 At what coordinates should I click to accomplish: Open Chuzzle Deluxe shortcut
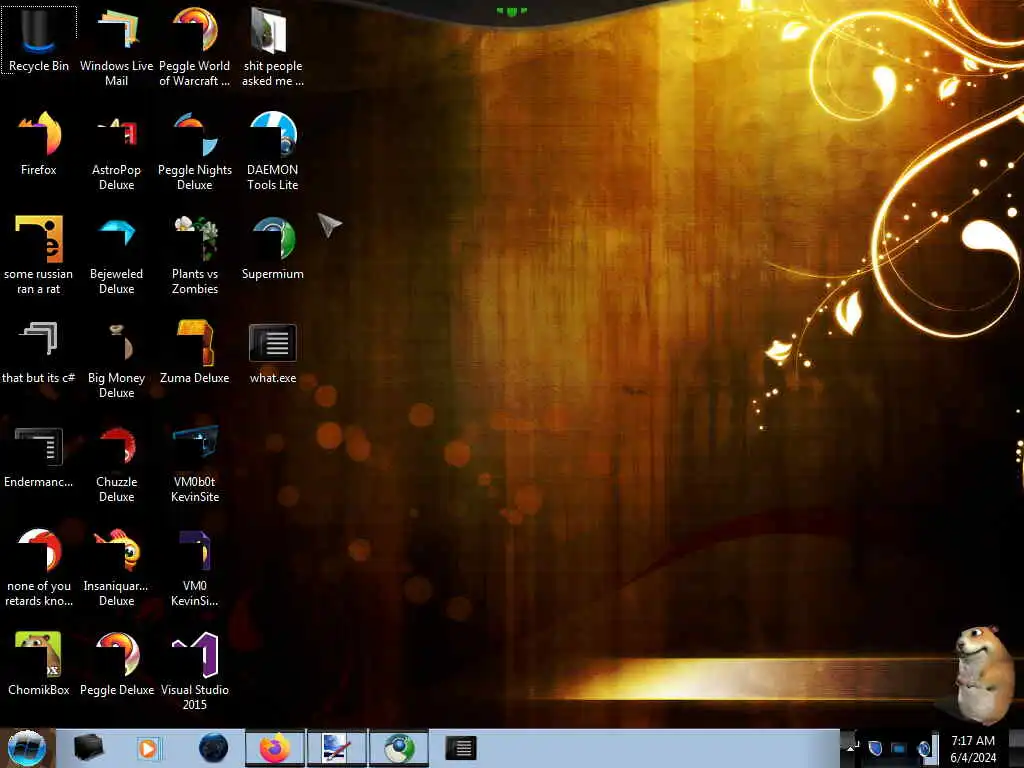tap(116, 463)
